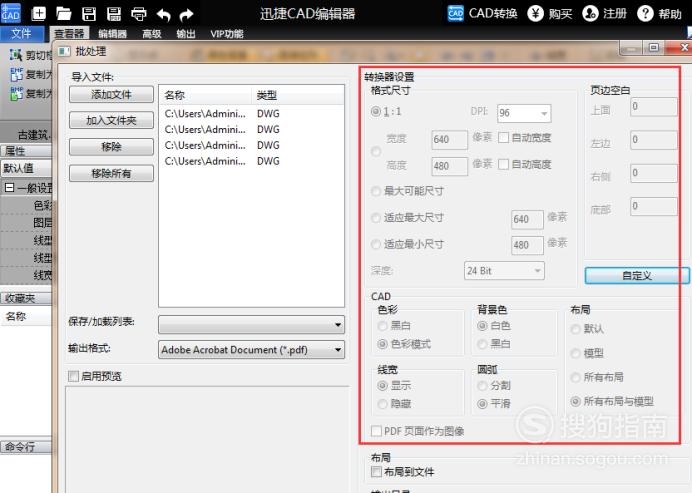Click the 宽度 640 input field

coord(449,139)
